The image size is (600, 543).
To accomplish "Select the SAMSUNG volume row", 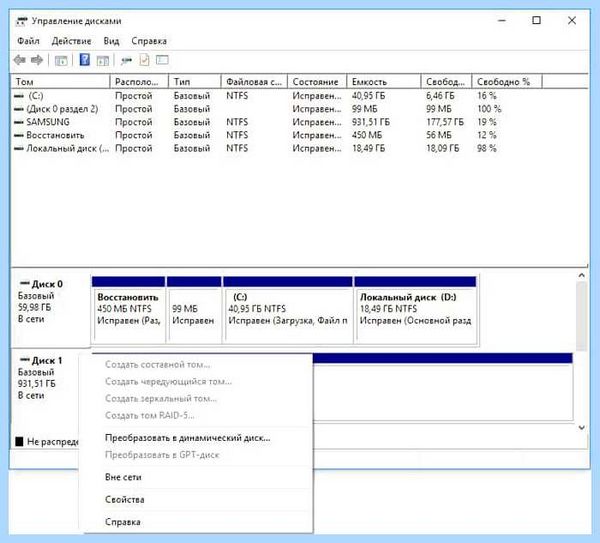I will [298, 122].
